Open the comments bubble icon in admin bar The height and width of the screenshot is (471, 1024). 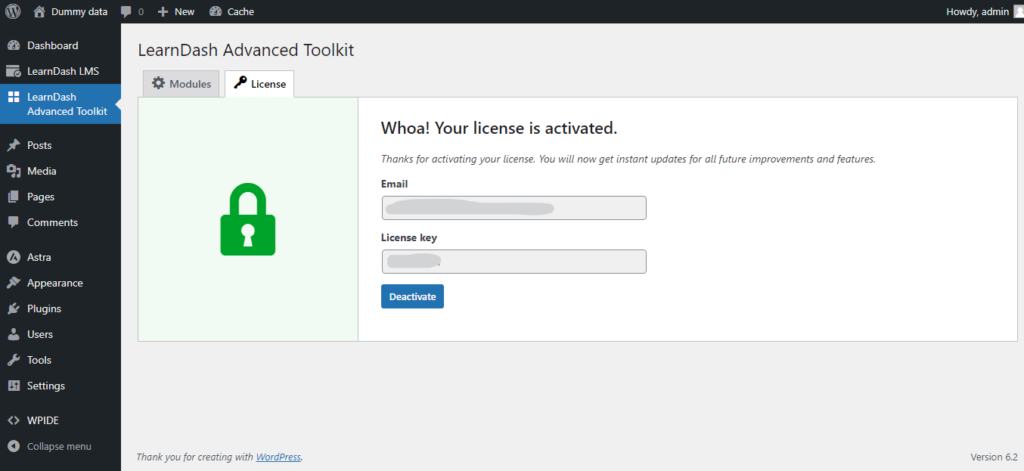point(125,12)
